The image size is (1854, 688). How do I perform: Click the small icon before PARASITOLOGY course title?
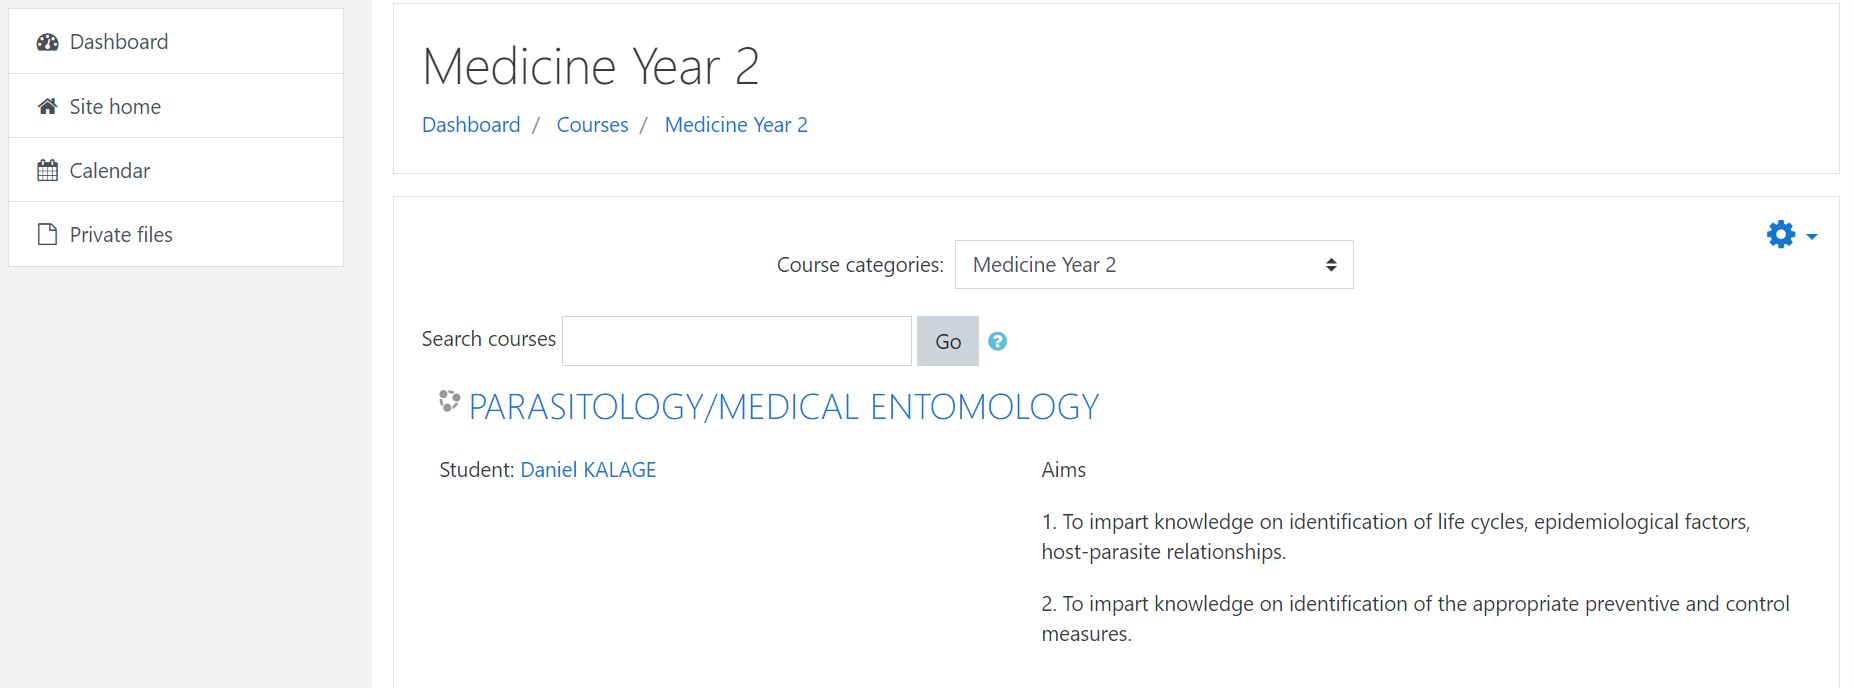[449, 401]
